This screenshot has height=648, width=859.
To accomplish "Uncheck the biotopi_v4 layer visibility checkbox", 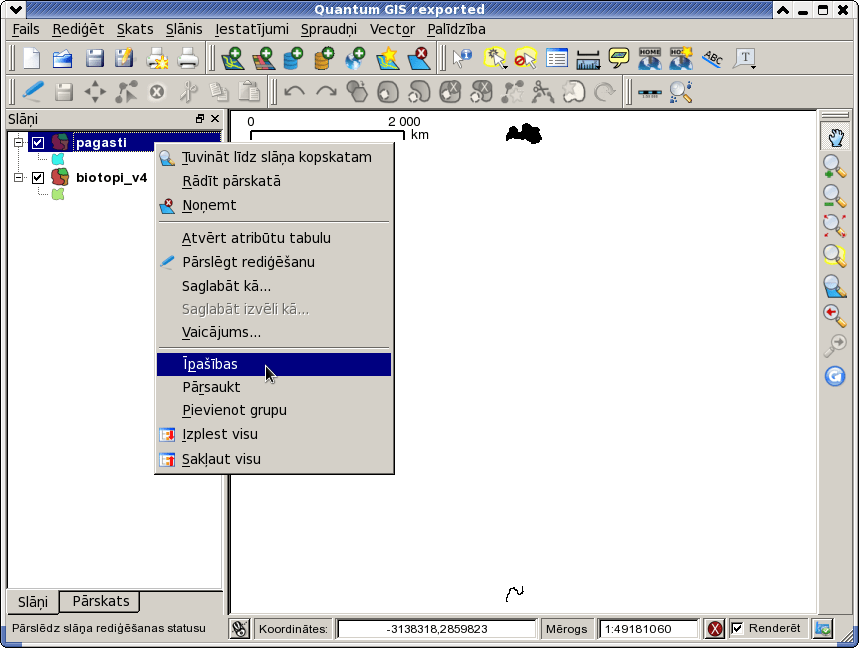I will (x=38, y=177).
